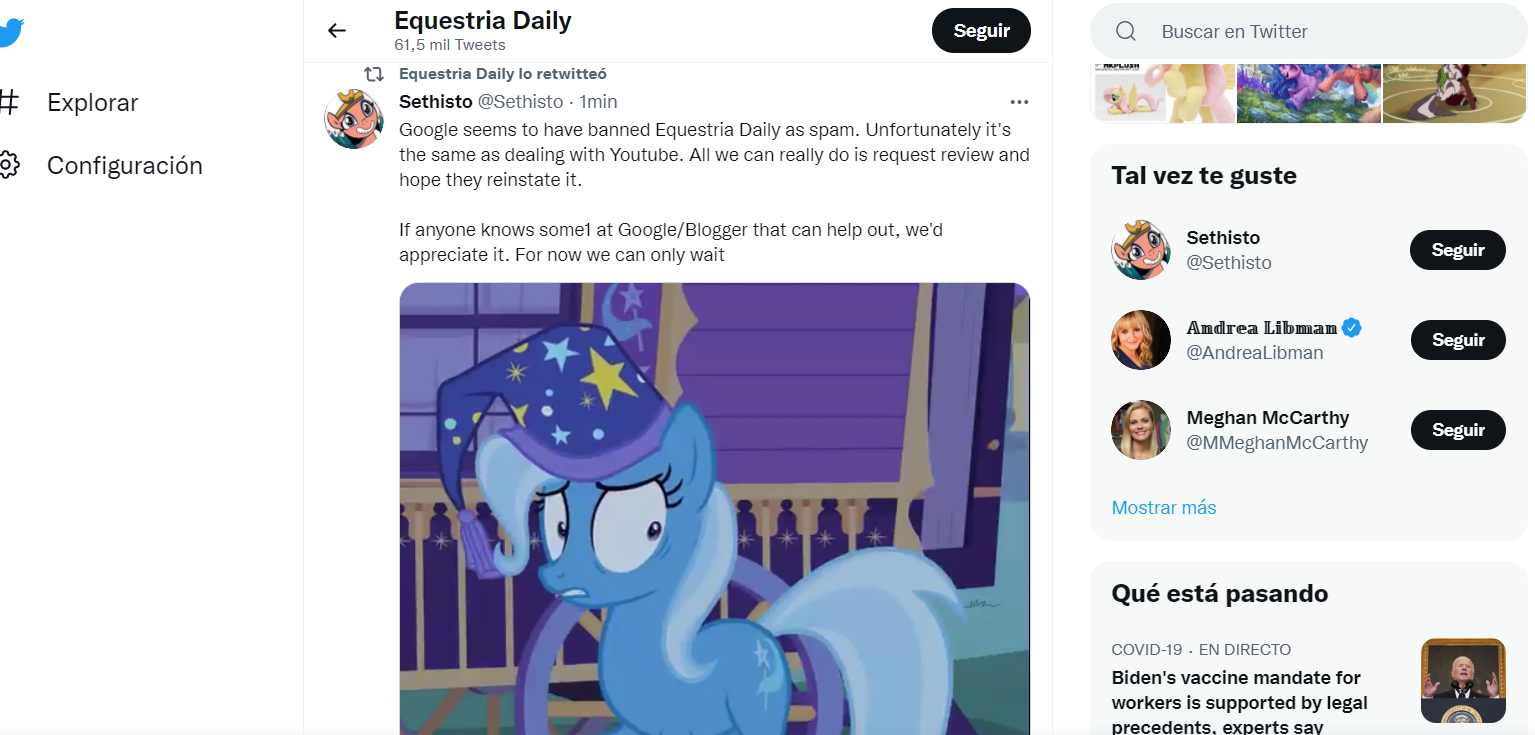Open the Configuración menu item
The image size is (1535, 735).
pyautogui.click(x=124, y=165)
